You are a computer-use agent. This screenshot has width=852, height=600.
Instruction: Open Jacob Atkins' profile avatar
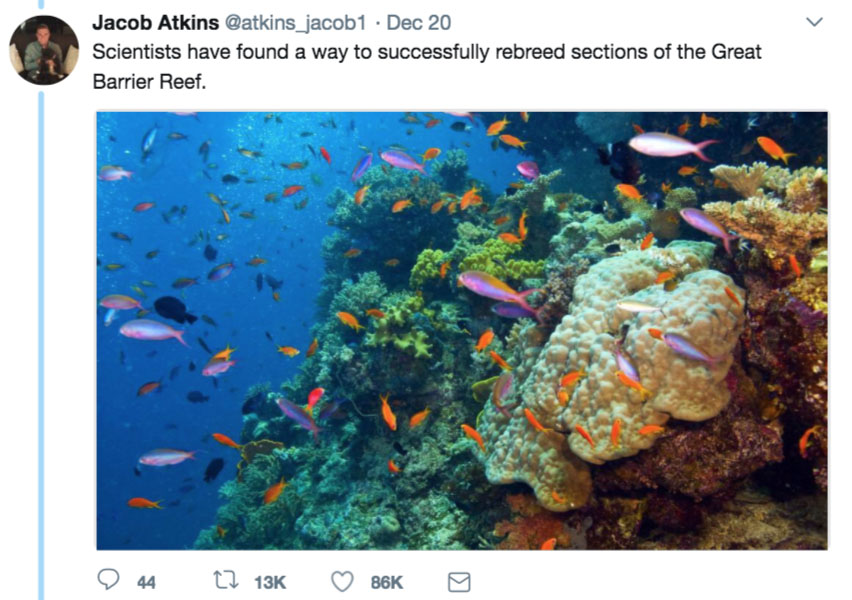point(44,50)
